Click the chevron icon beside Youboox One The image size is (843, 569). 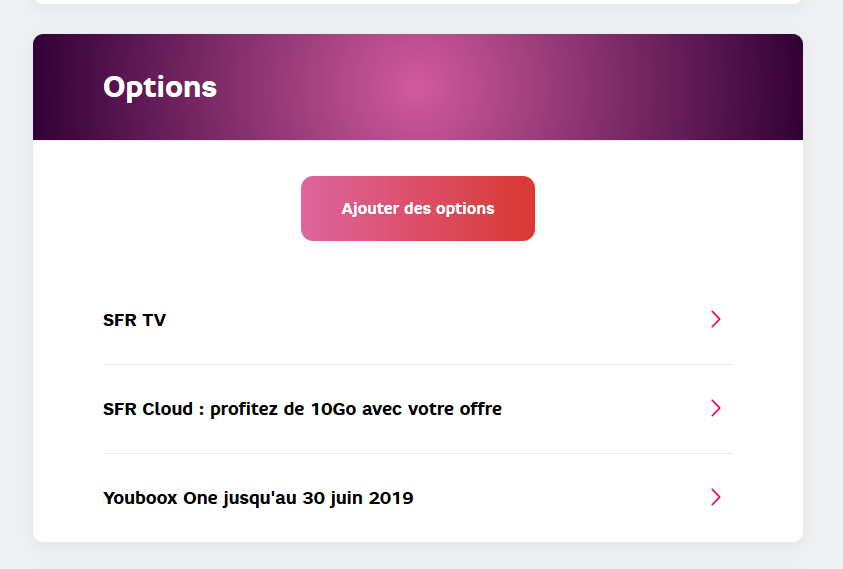[715, 497]
